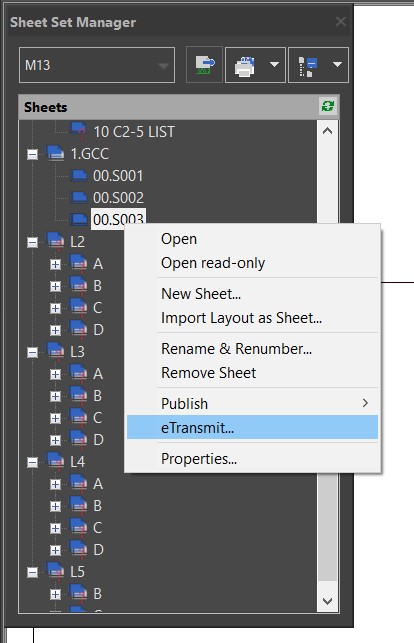
Task: Open the Publish submenu
Action: tap(252, 404)
